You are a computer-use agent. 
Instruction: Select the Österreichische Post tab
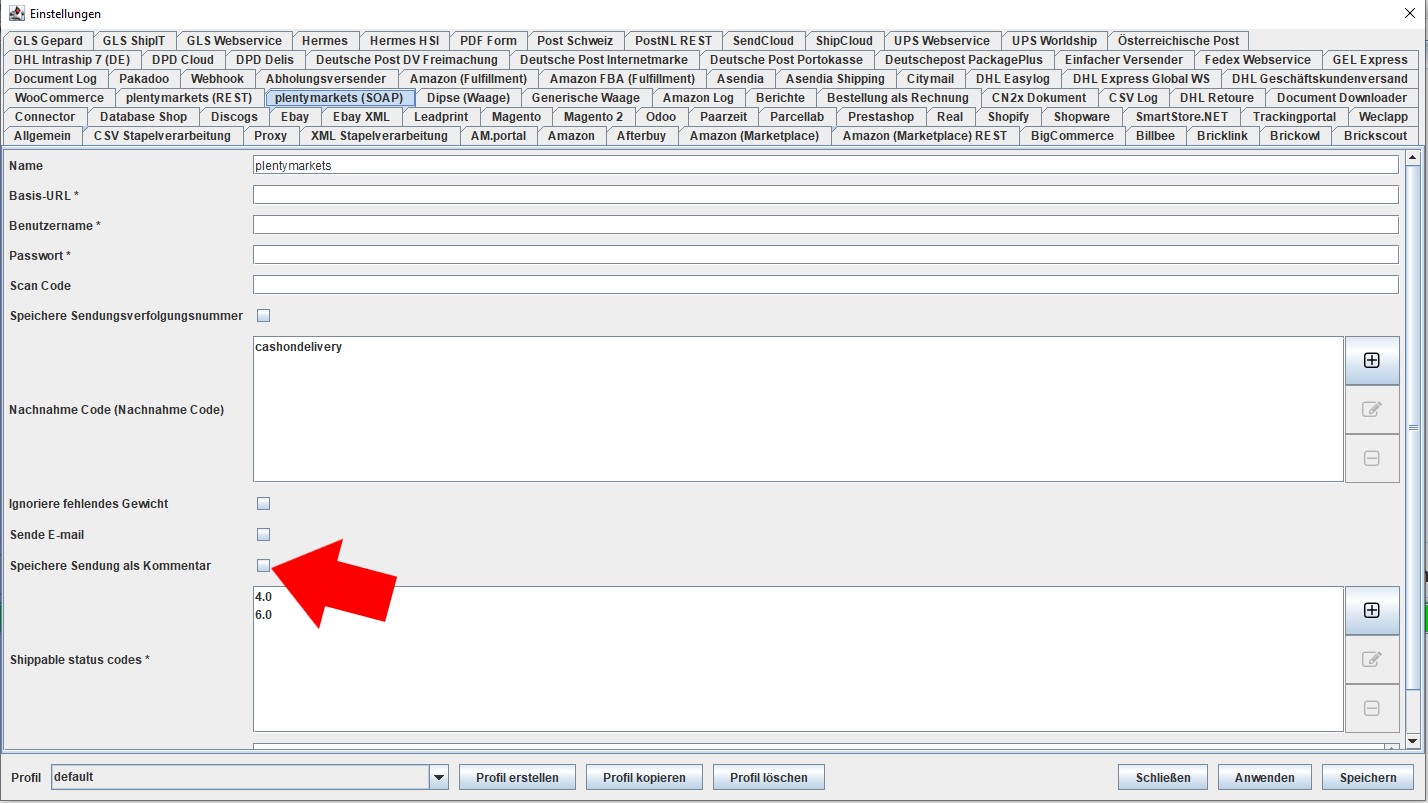click(1178, 41)
